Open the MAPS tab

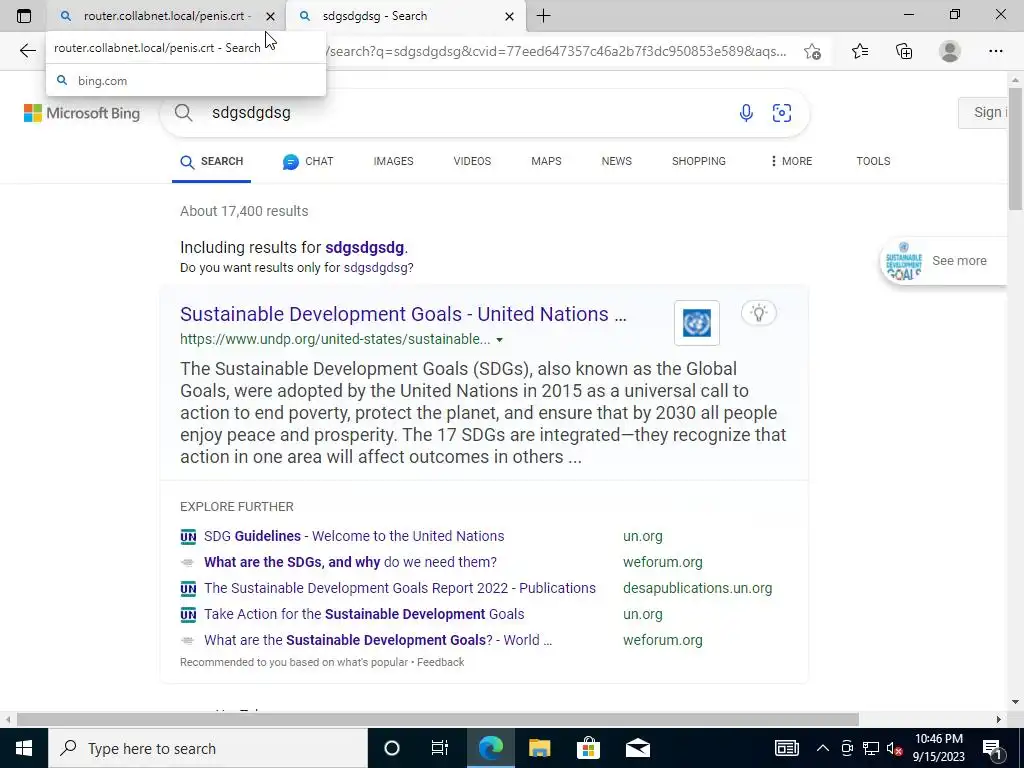coord(546,161)
